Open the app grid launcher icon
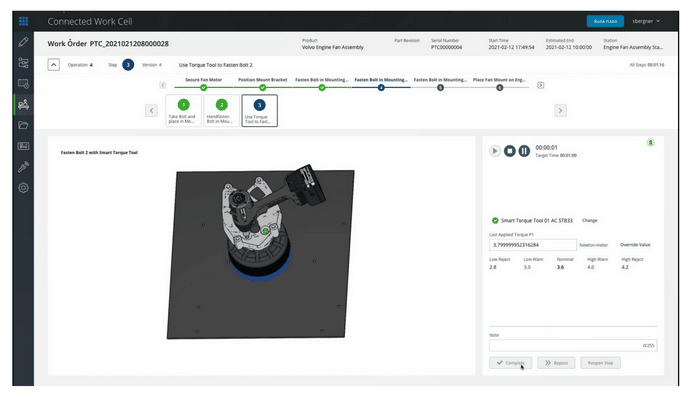The width and height of the screenshot is (692, 399). tap(23, 21)
